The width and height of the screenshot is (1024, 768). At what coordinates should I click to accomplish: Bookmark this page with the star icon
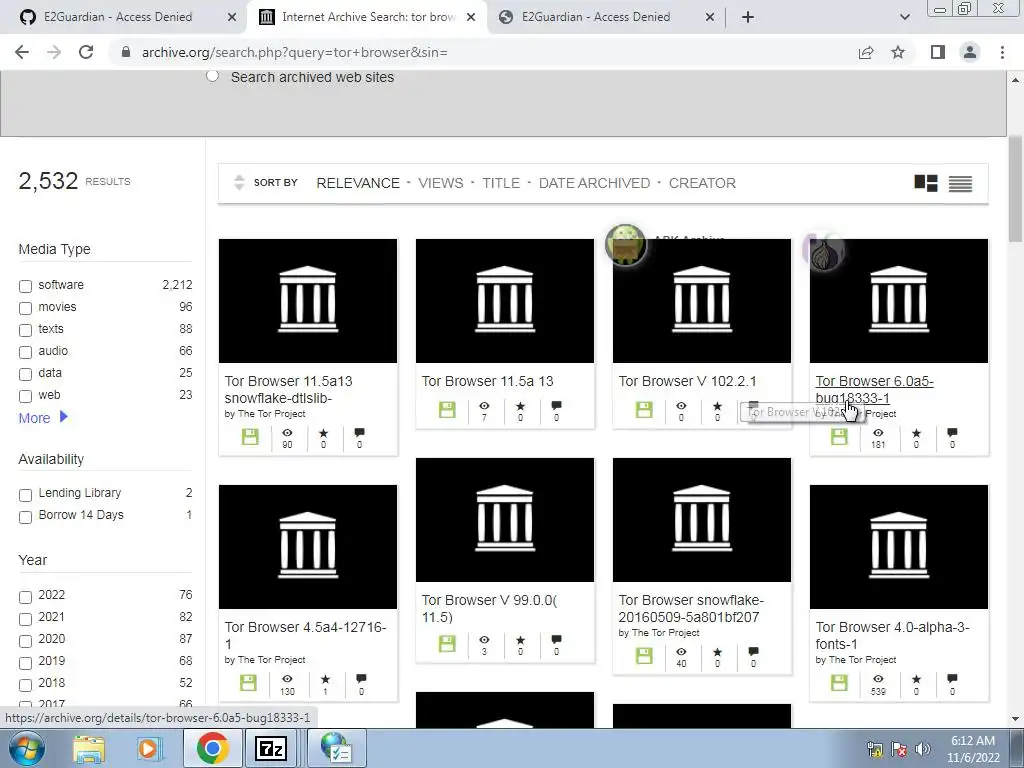(898, 52)
